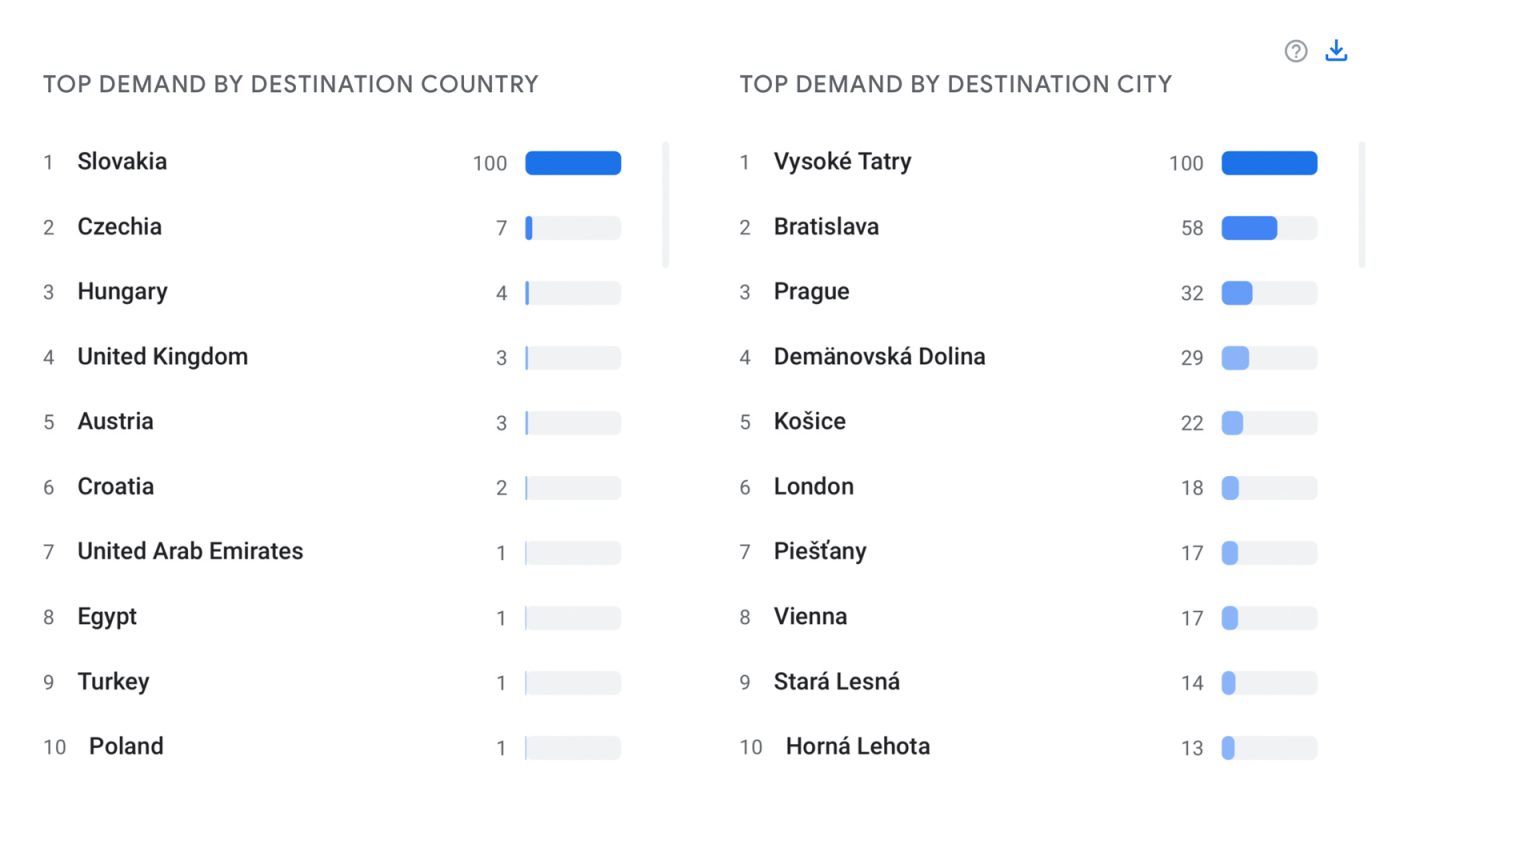This screenshot has height=864, width=1536.
Task: Click the Vienna city entry
Action: pyautogui.click(x=811, y=617)
